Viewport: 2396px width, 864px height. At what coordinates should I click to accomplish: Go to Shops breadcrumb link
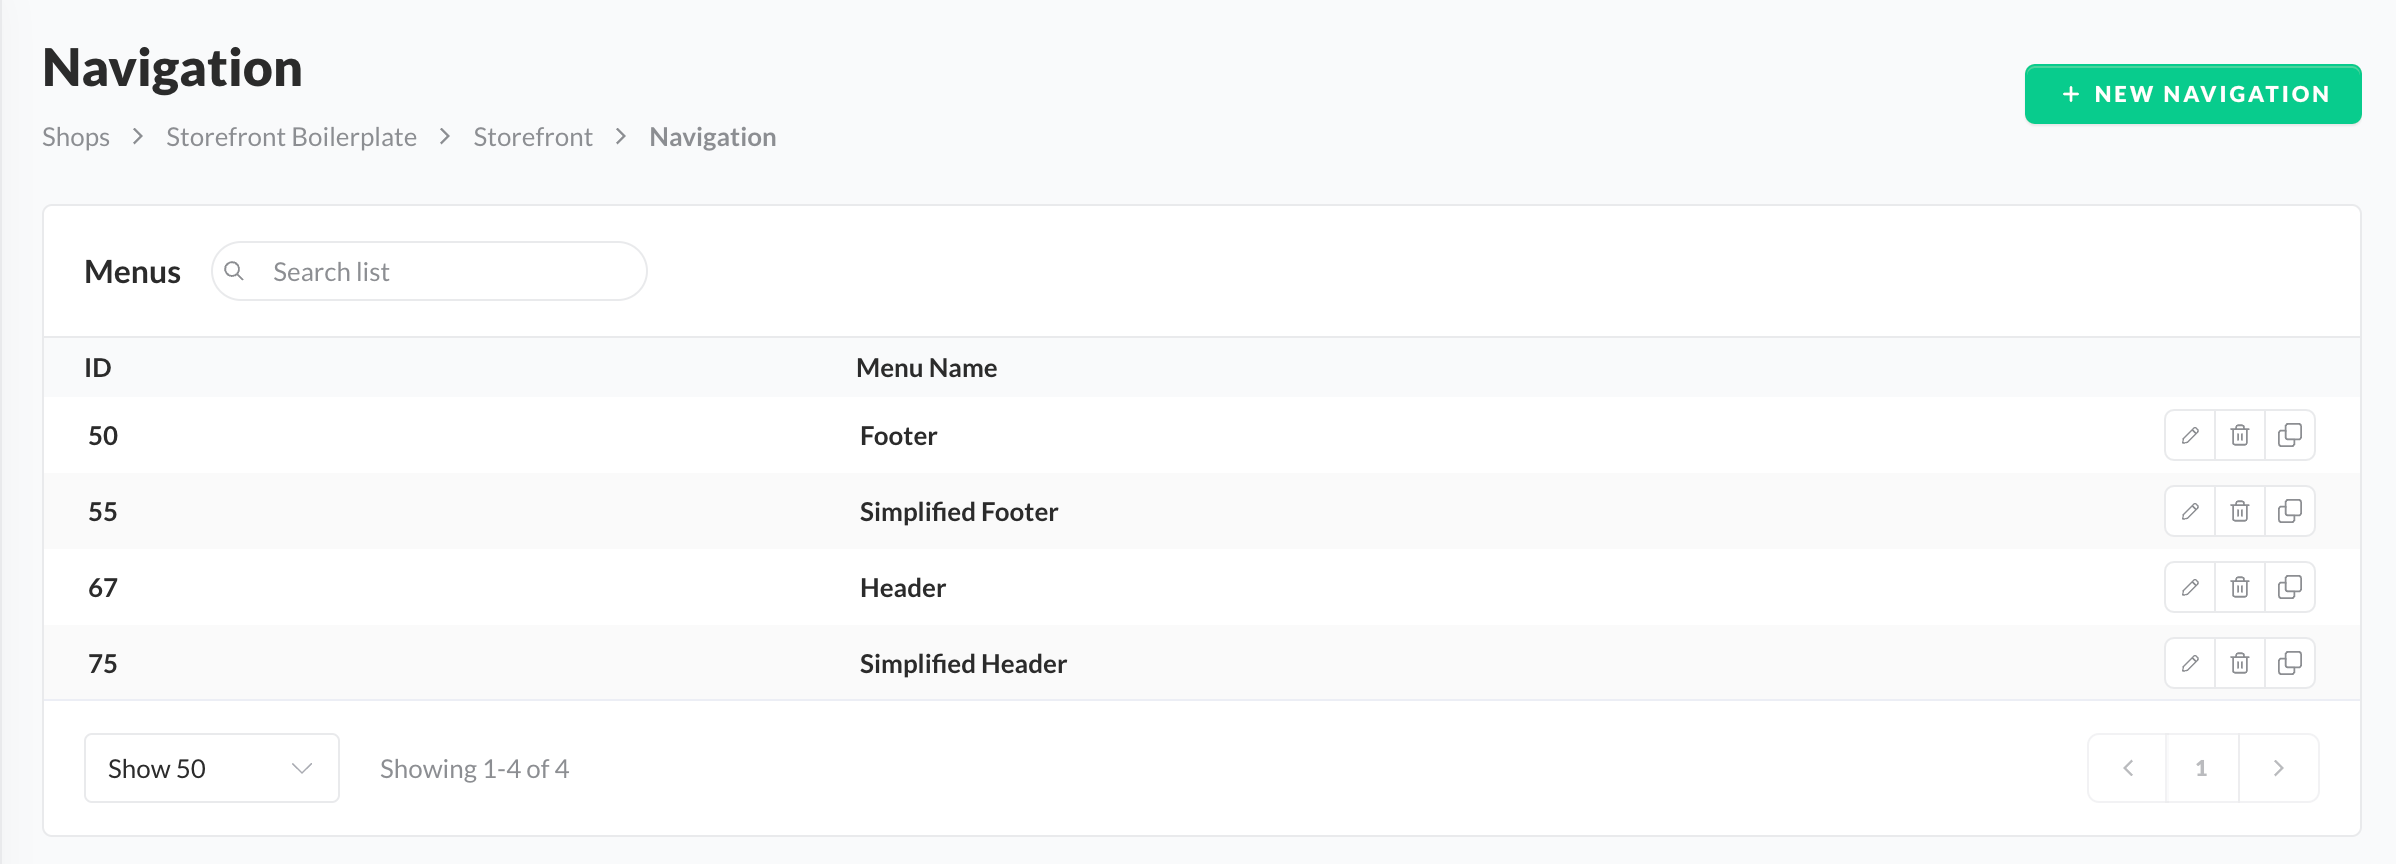(x=76, y=137)
